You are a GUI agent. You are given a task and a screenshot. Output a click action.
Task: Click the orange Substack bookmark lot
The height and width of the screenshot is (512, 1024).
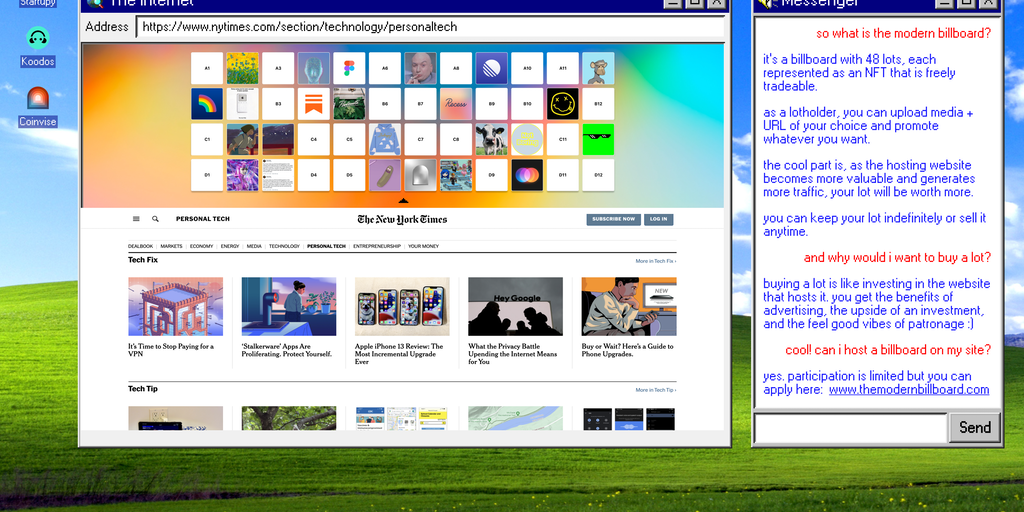[x=313, y=104]
